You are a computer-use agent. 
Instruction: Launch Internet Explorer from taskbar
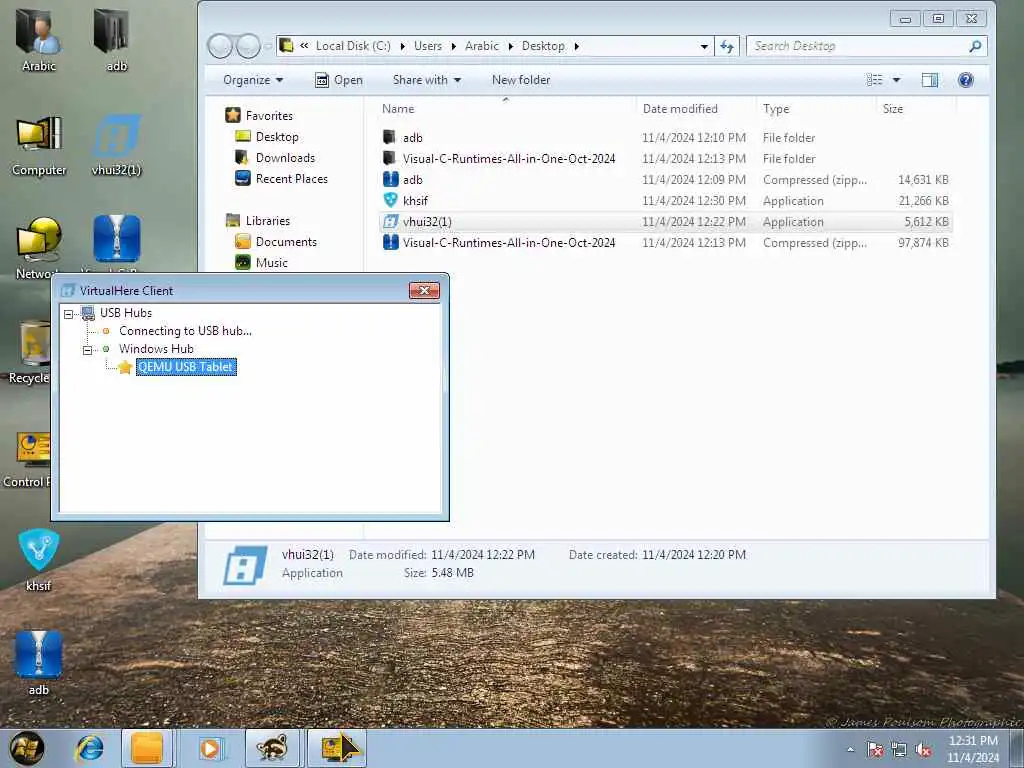90,748
